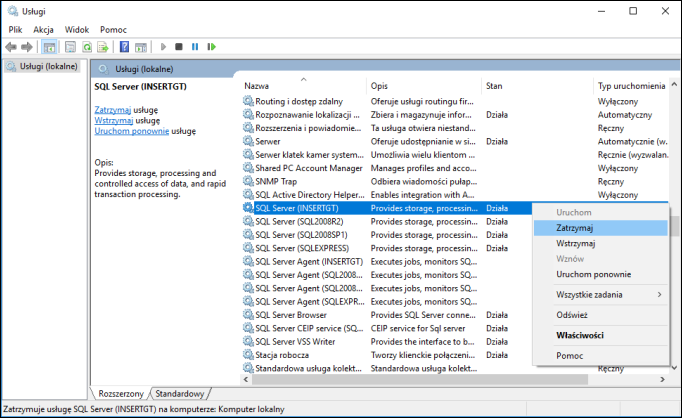Click the vertical scrollbar up arrow
The height and width of the screenshot is (418, 682).
coord(674,84)
